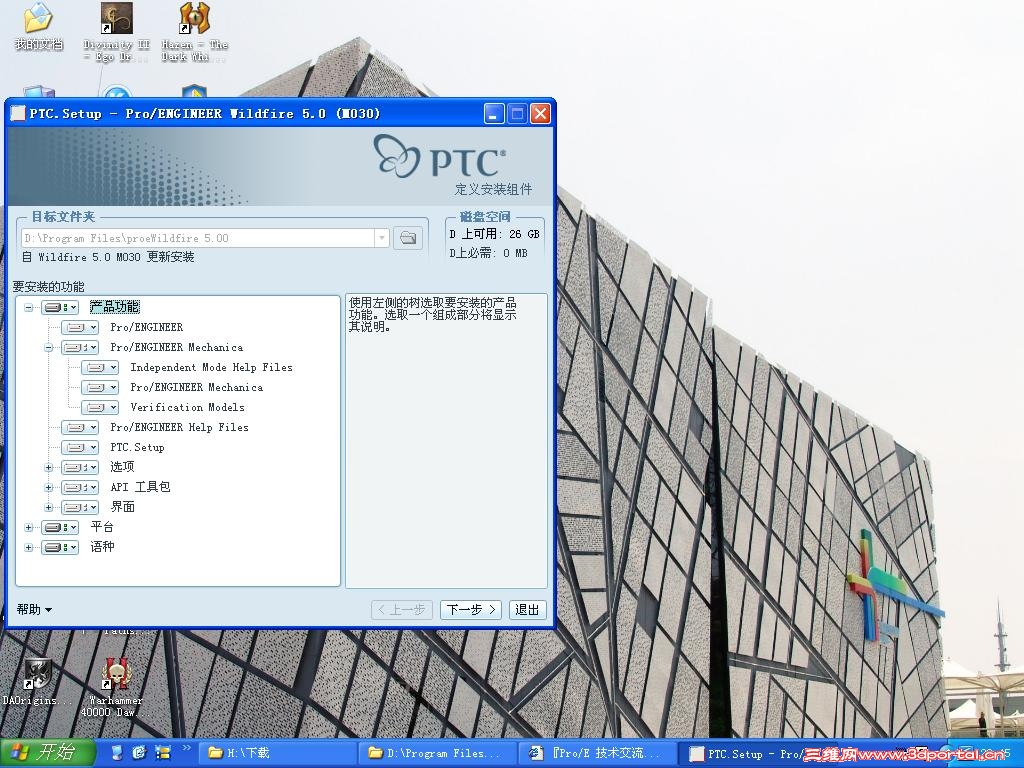Image resolution: width=1024 pixels, height=768 pixels.
Task: Open dropdown for Verification Models
Action: 101,408
